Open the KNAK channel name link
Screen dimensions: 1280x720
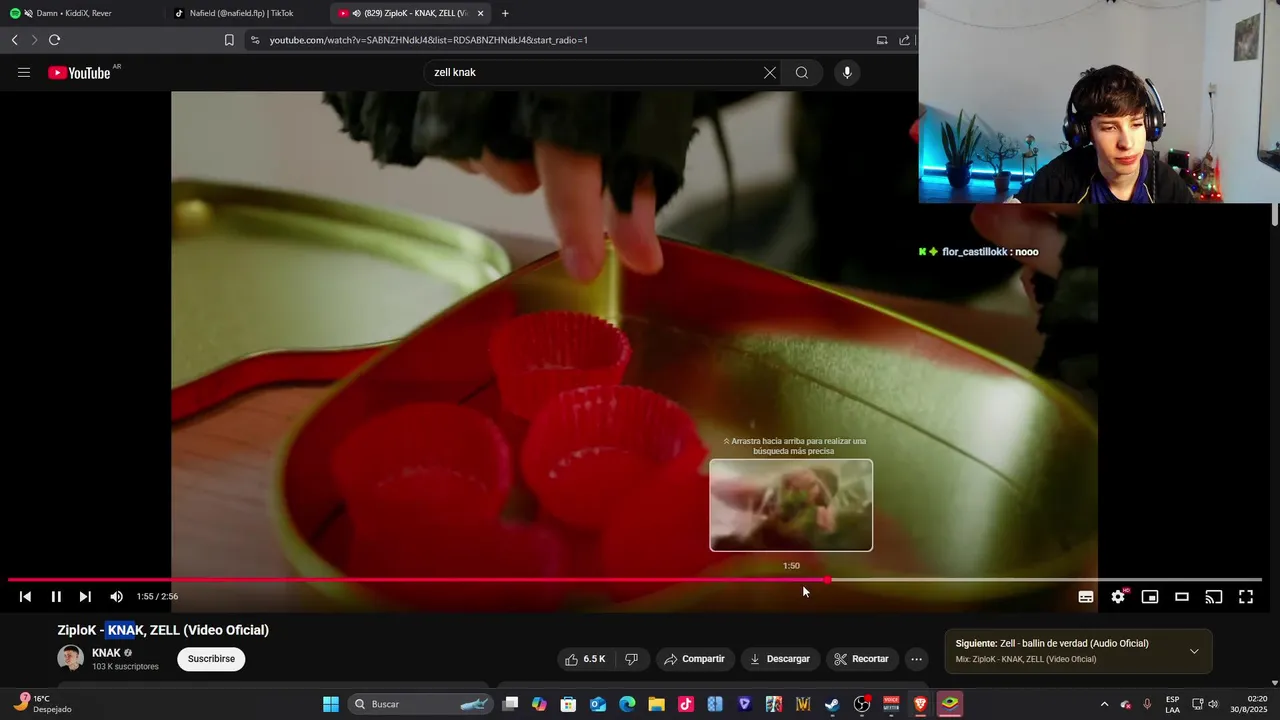tap(106, 653)
